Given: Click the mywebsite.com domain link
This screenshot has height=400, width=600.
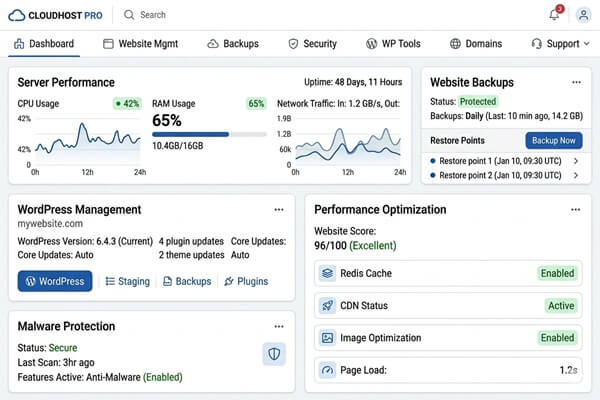Looking at the screenshot, I should pos(50,224).
